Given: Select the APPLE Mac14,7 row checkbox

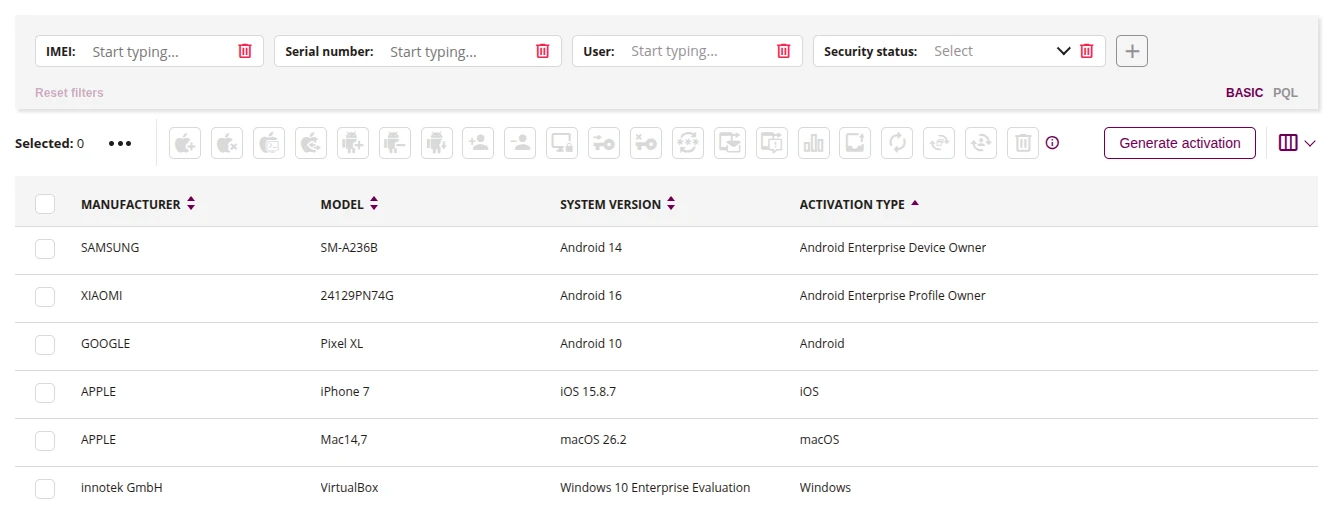Looking at the screenshot, I should (45, 440).
